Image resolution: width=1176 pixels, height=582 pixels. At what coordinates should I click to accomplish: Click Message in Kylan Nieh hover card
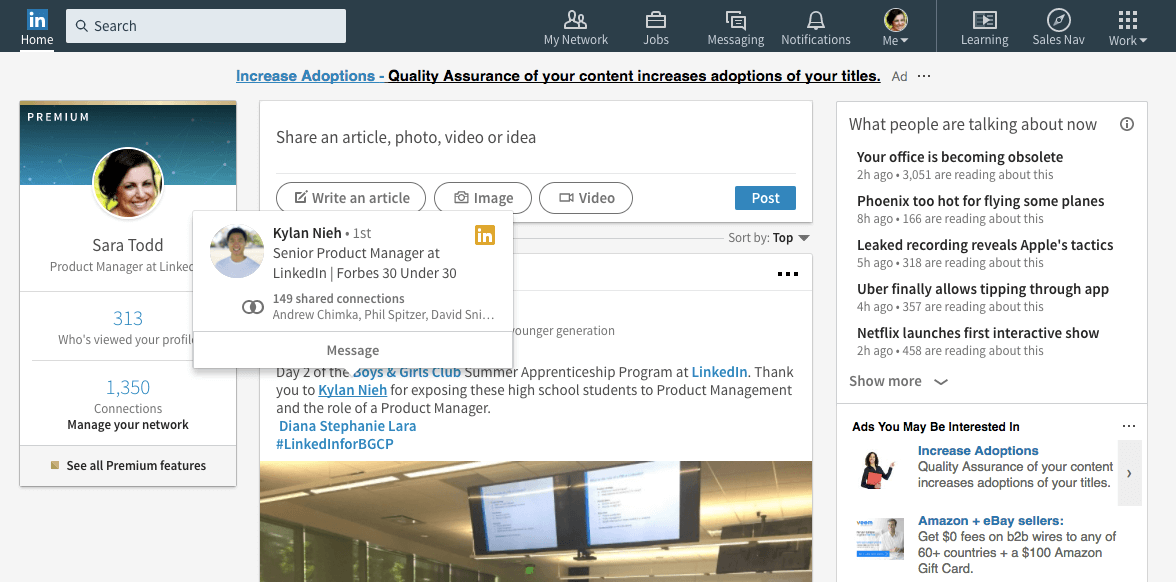[352, 351]
